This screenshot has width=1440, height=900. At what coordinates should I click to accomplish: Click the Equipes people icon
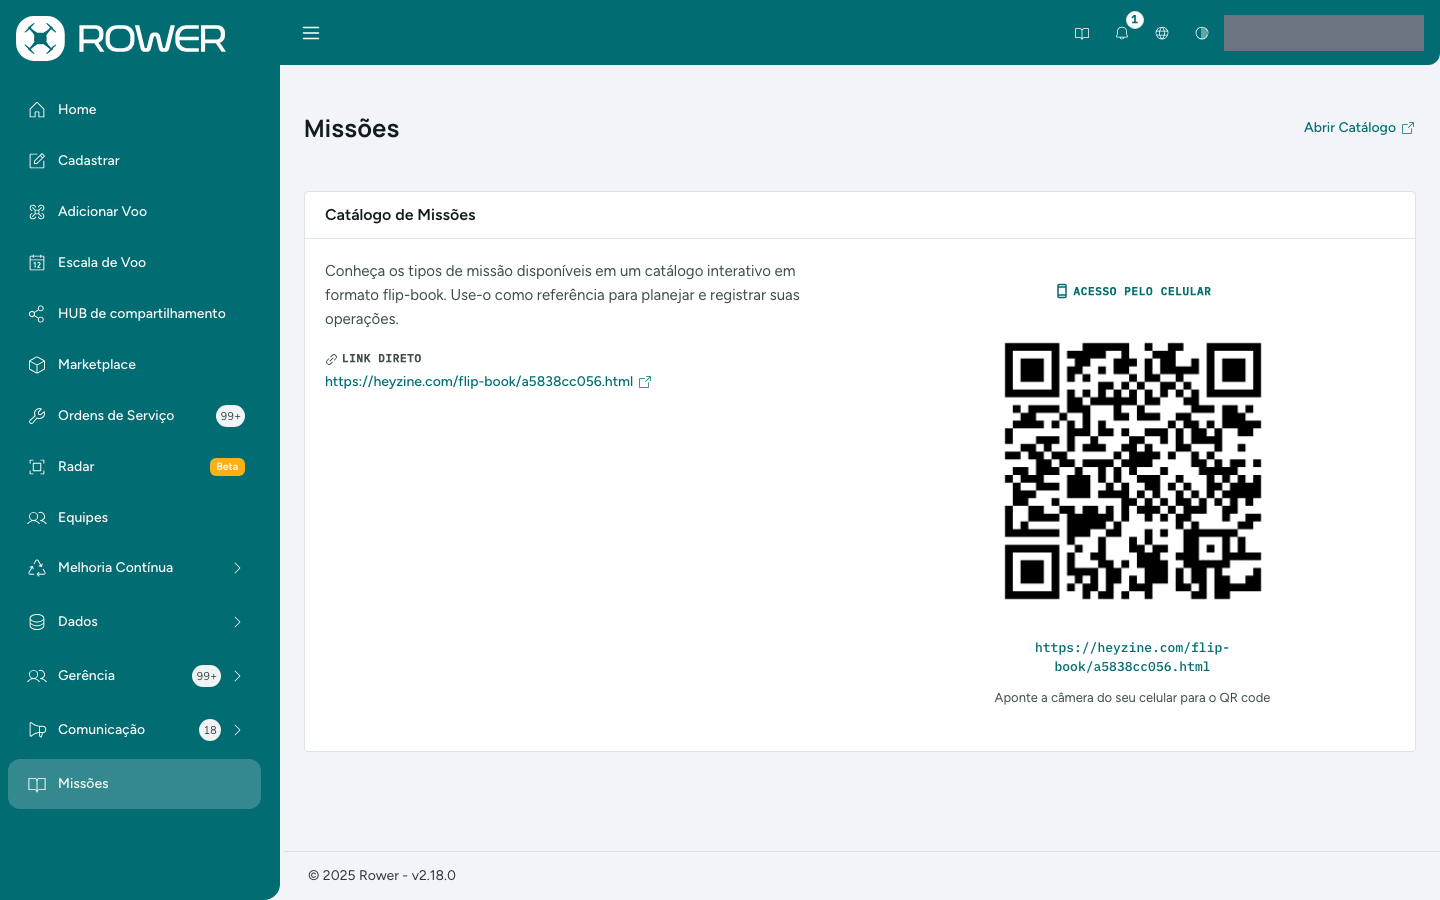pos(37,517)
